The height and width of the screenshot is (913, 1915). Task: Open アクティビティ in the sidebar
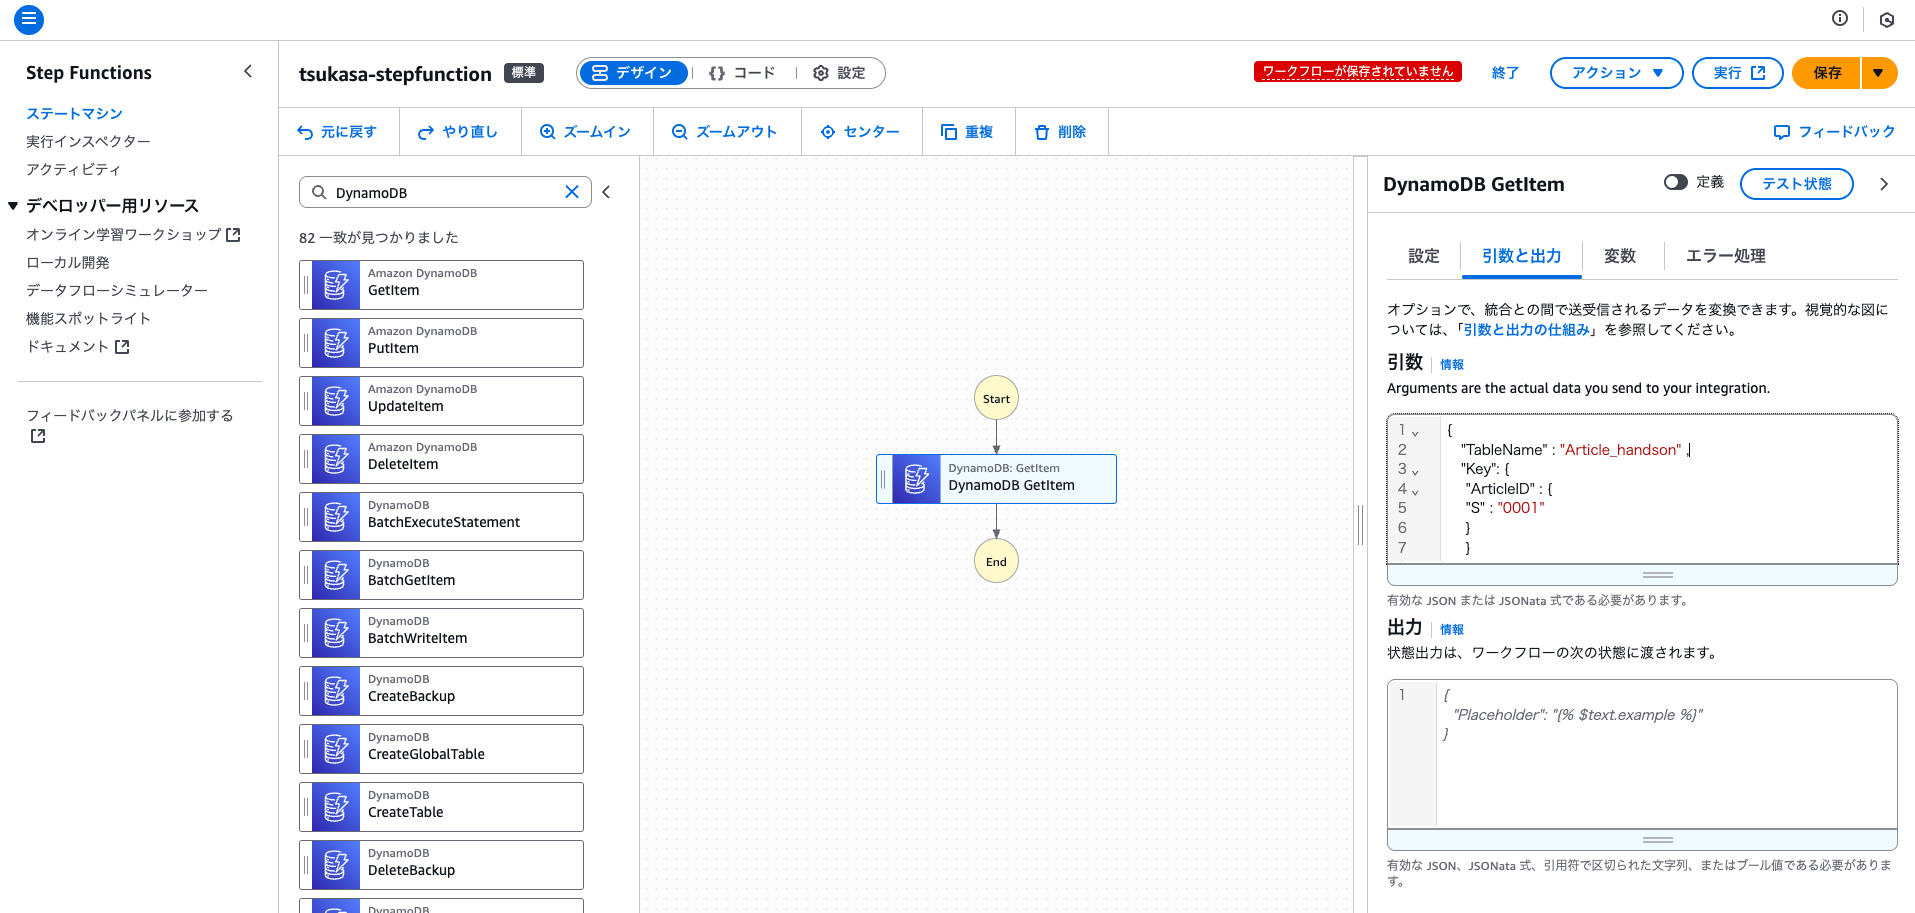(x=73, y=169)
